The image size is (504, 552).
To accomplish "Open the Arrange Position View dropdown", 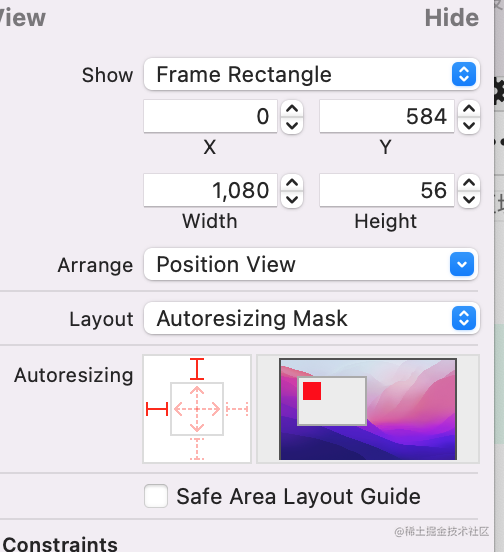I will pyautogui.click(x=311, y=264).
